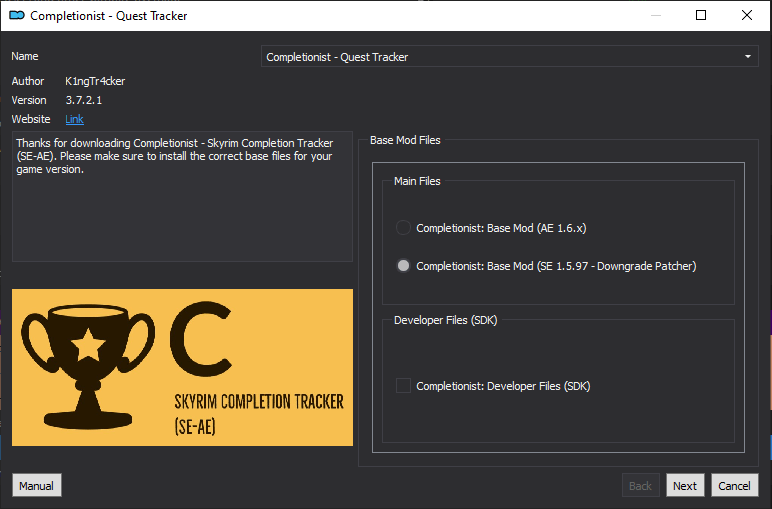Click the Skyrim Completion Tracker banner text
Screen dimensions: 772x509
(x=259, y=414)
